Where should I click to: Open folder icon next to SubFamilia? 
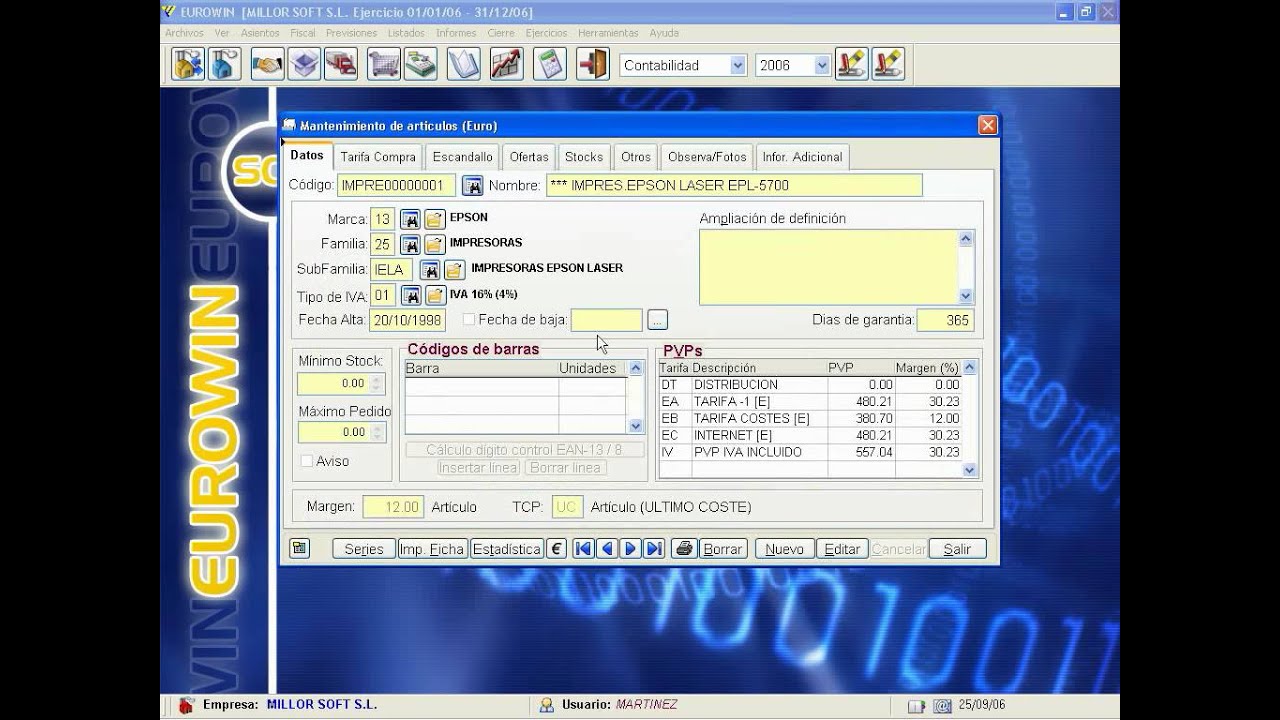pos(454,270)
